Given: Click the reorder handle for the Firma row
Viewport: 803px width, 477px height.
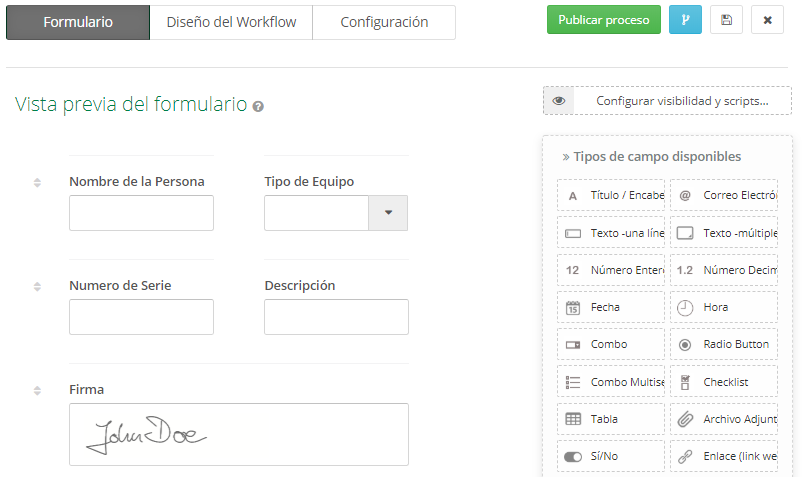Looking at the screenshot, I should point(37,390).
